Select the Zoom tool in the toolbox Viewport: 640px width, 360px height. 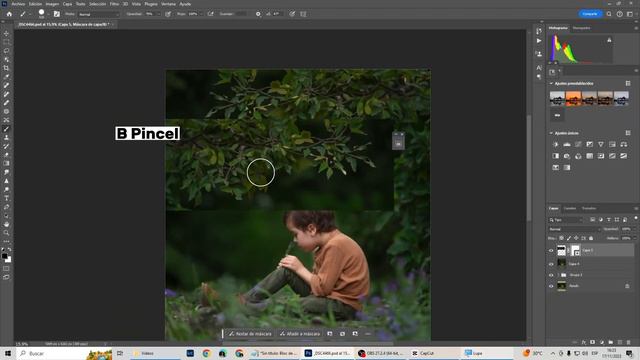point(6,233)
